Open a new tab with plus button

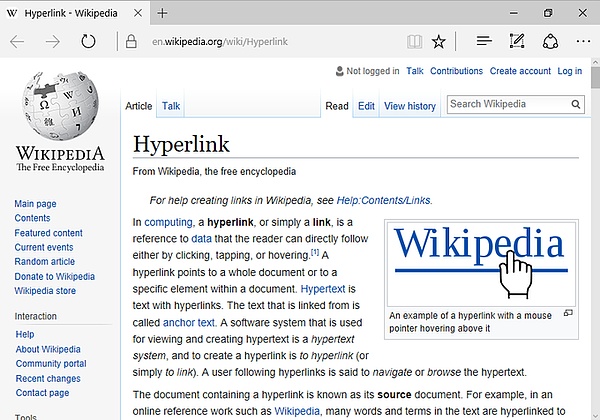click(x=163, y=13)
